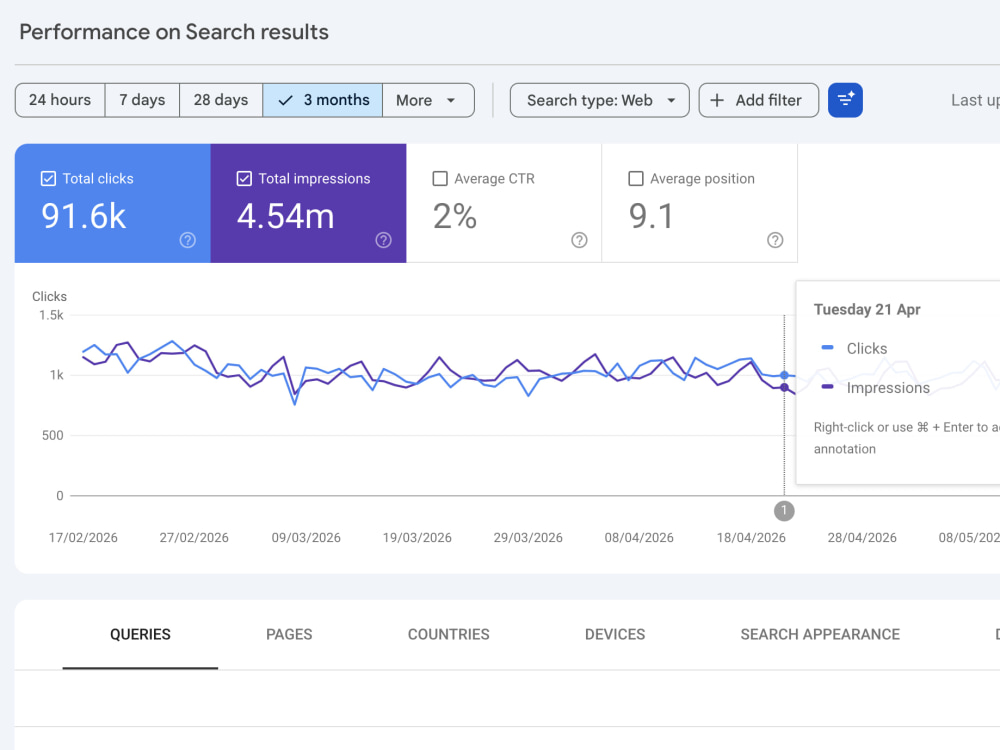Viewport: 1000px width, 750px height.
Task: Uncheck the Total clicks checkbox
Action: pyautogui.click(x=48, y=179)
